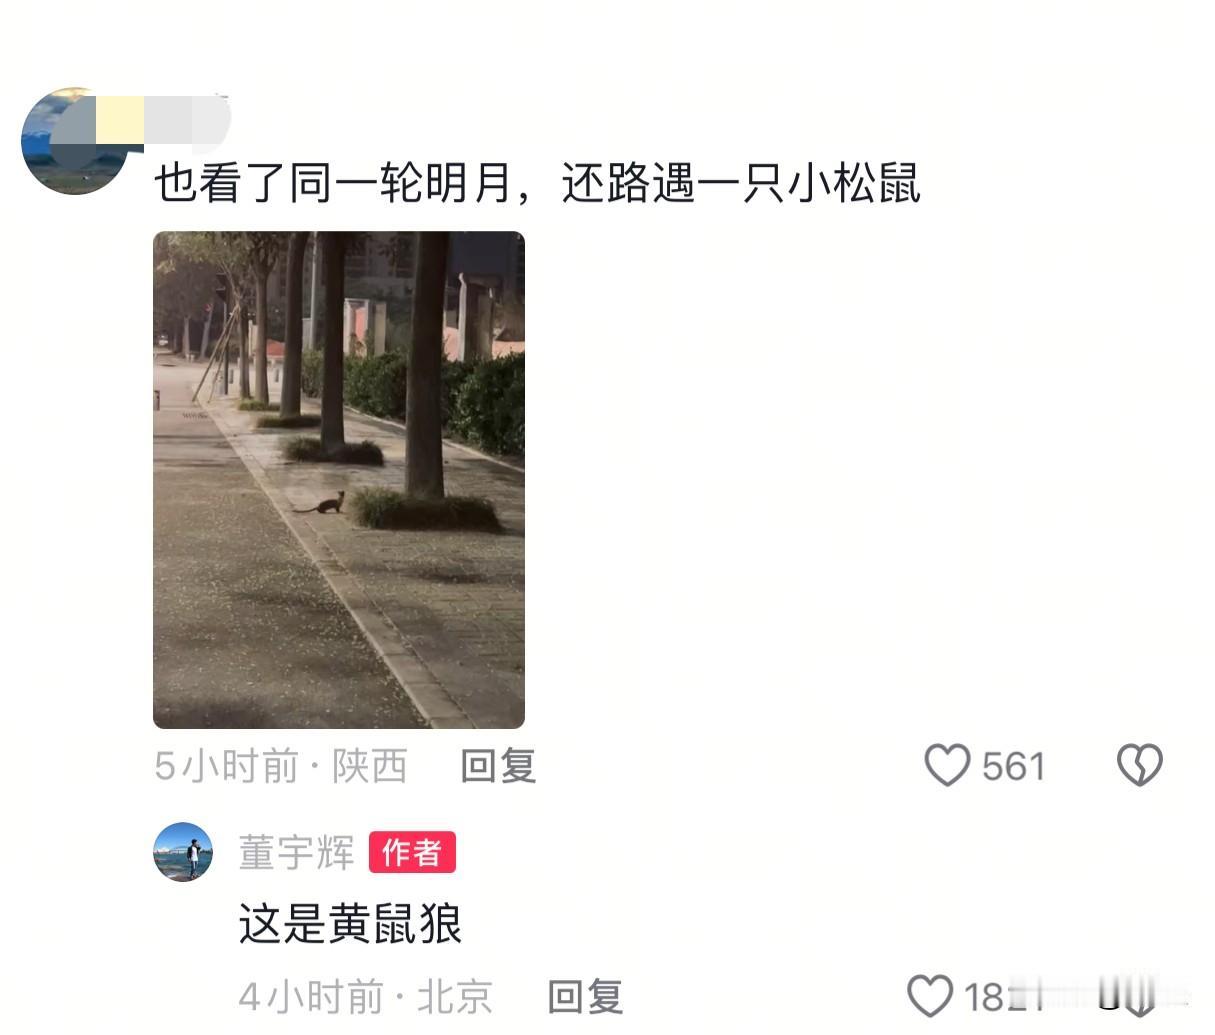This screenshot has width=1215, height=1035.
Task: Dislike 董宇辉's reply using broken heart
Action: [1138, 996]
